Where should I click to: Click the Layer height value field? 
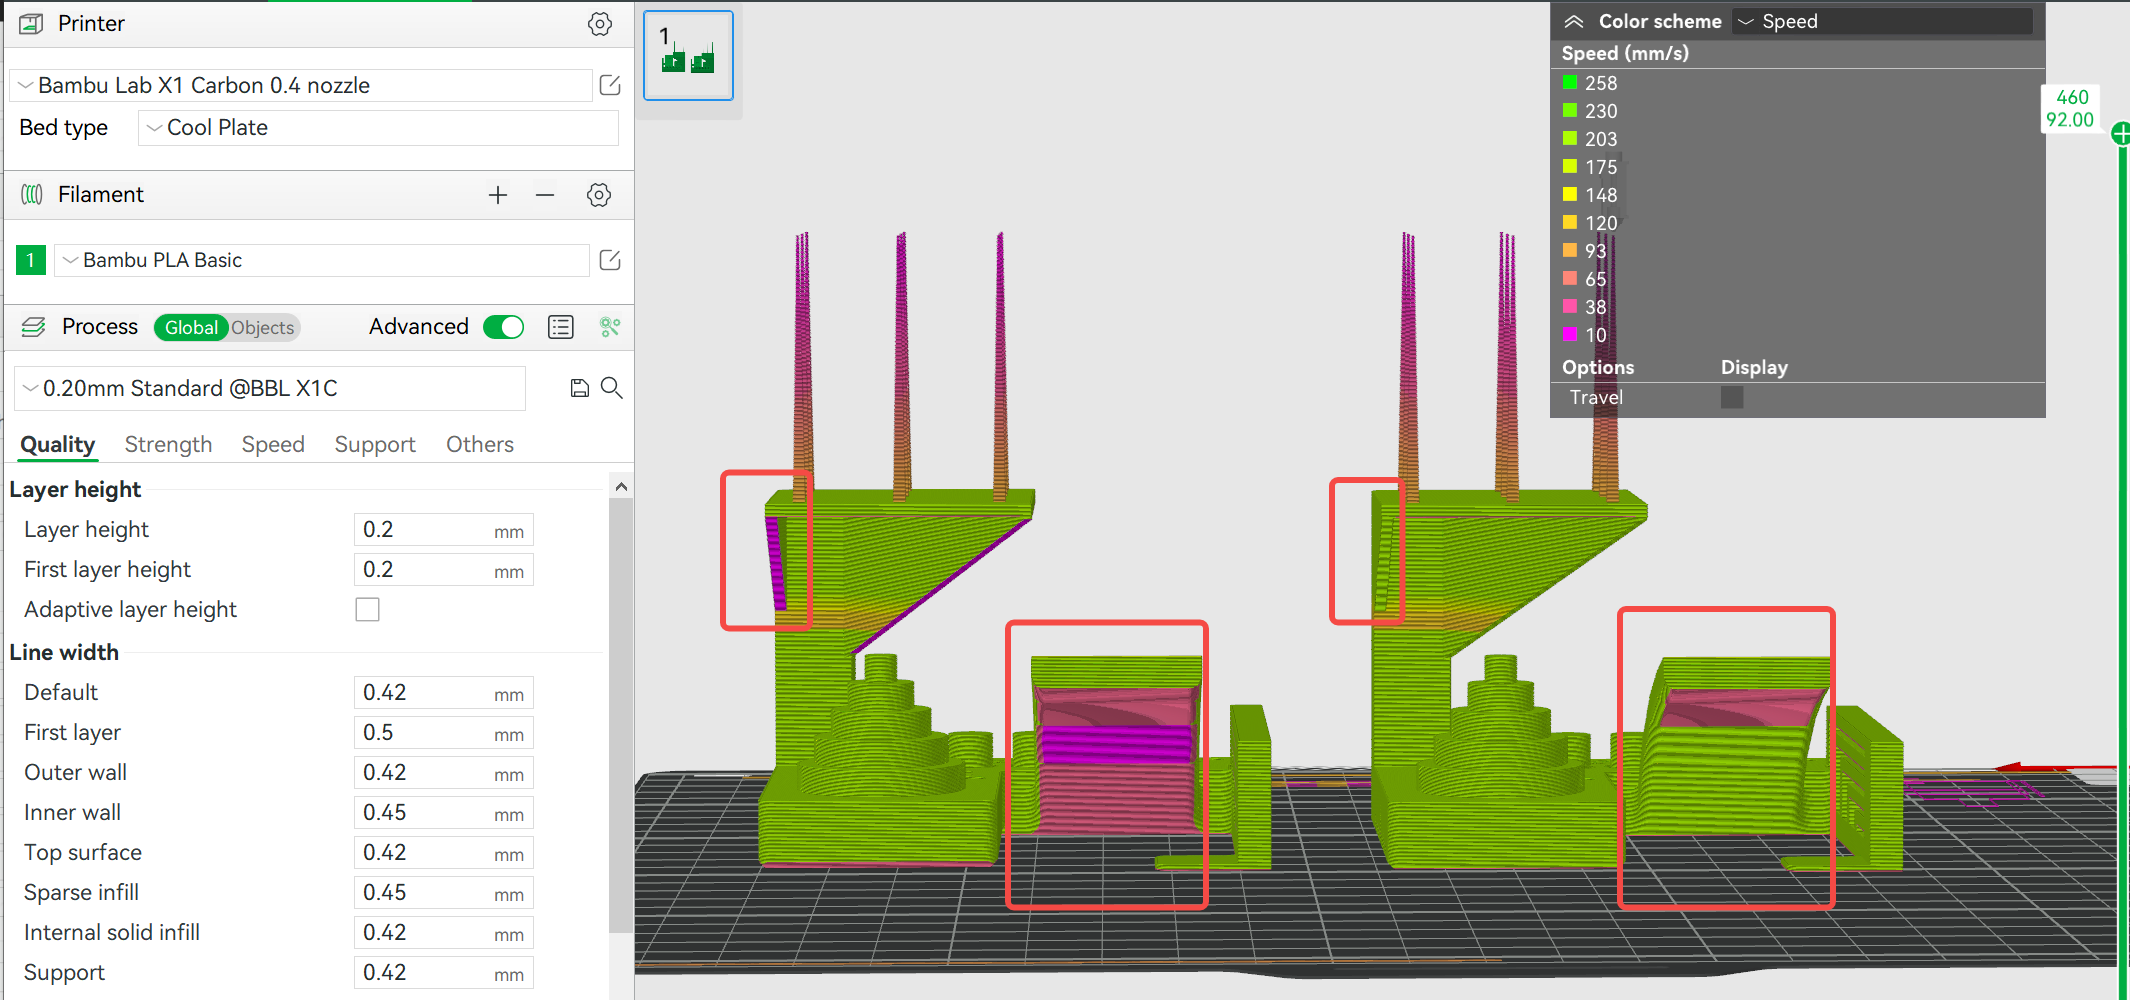click(444, 530)
